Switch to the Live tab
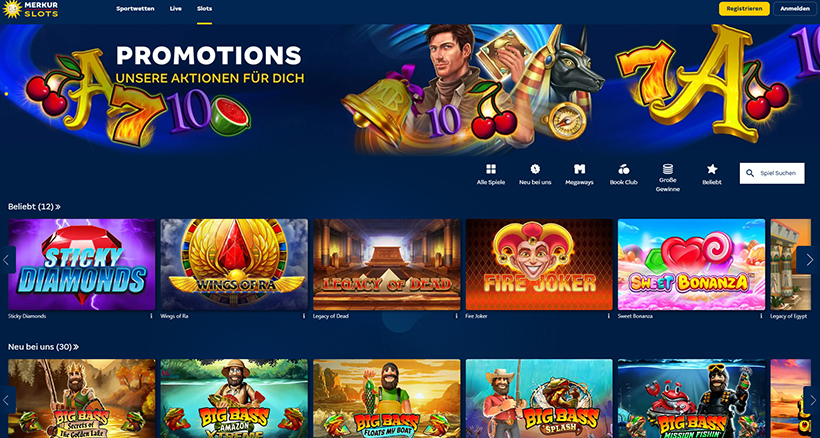 pyautogui.click(x=176, y=9)
